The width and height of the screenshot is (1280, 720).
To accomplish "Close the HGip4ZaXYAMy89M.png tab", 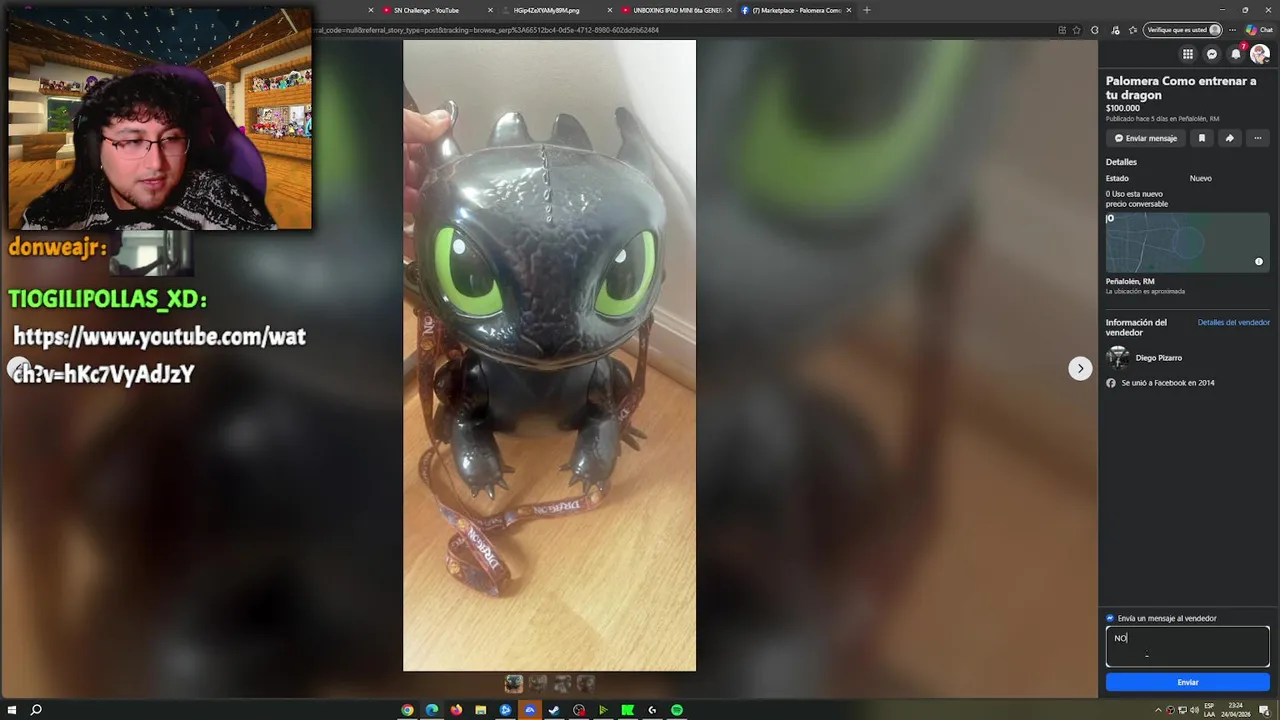I will pyautogui.click(x=610, y=10).
